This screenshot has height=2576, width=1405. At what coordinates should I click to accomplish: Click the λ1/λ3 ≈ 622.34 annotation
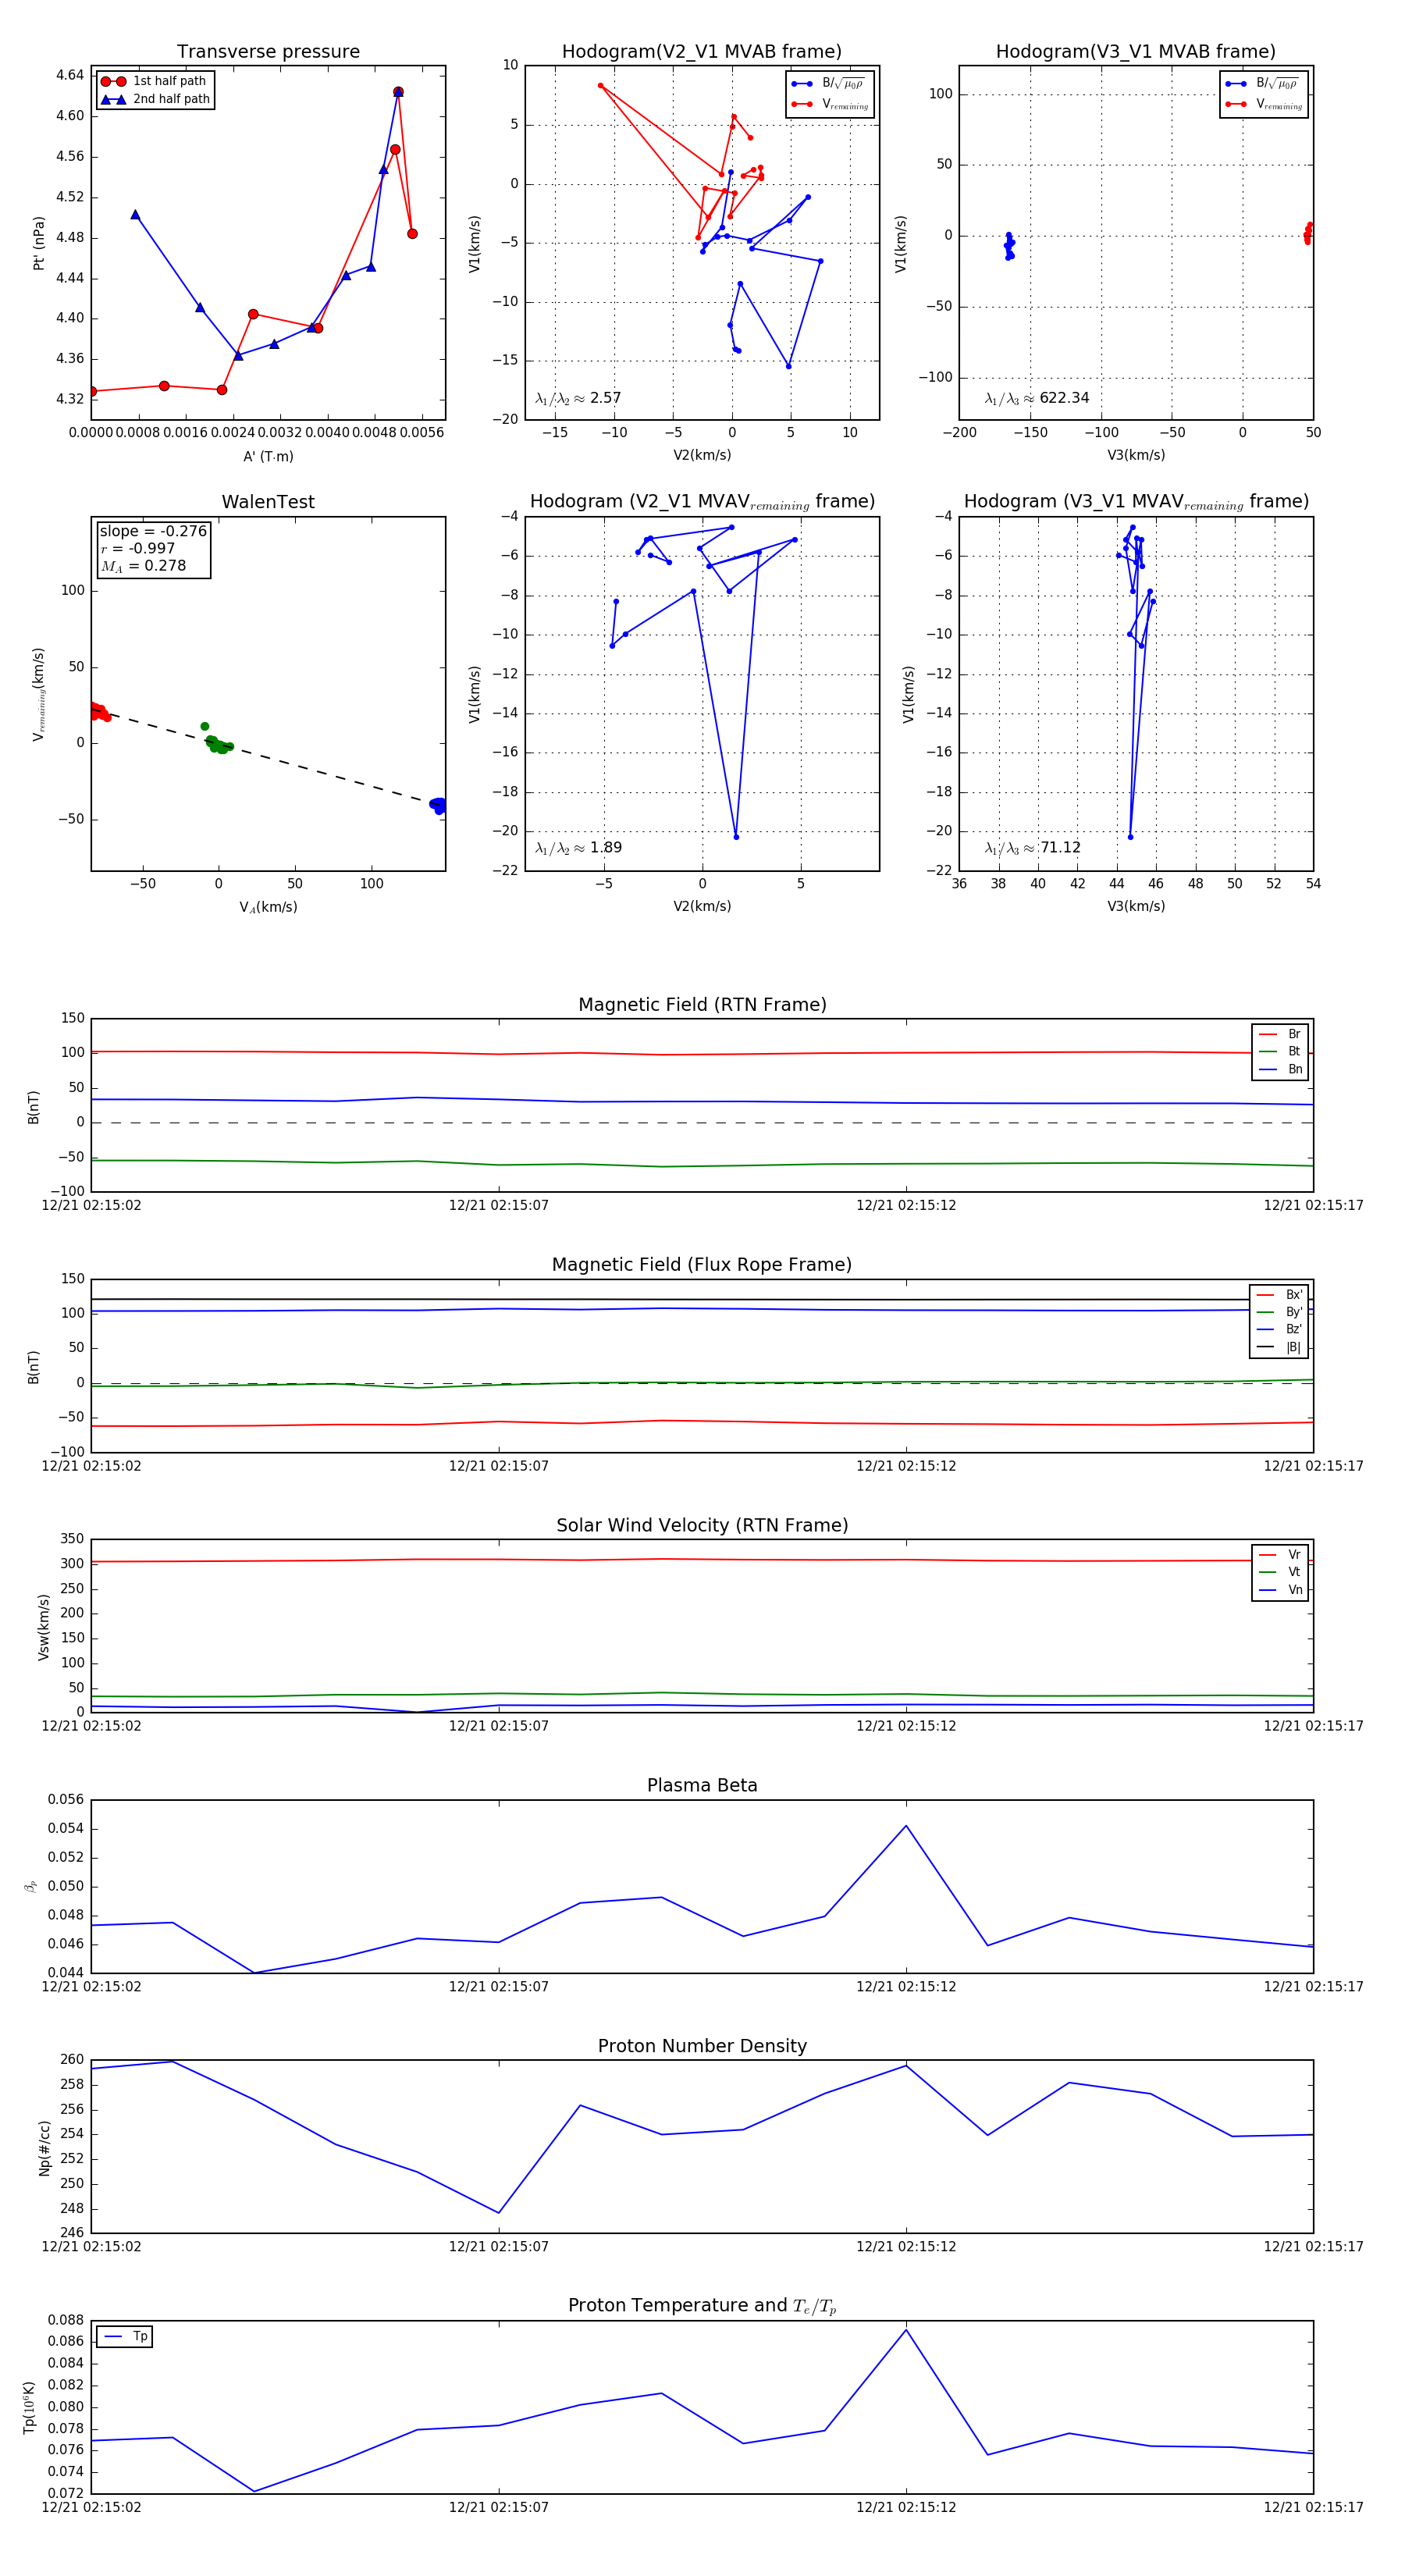(1036, 398)
